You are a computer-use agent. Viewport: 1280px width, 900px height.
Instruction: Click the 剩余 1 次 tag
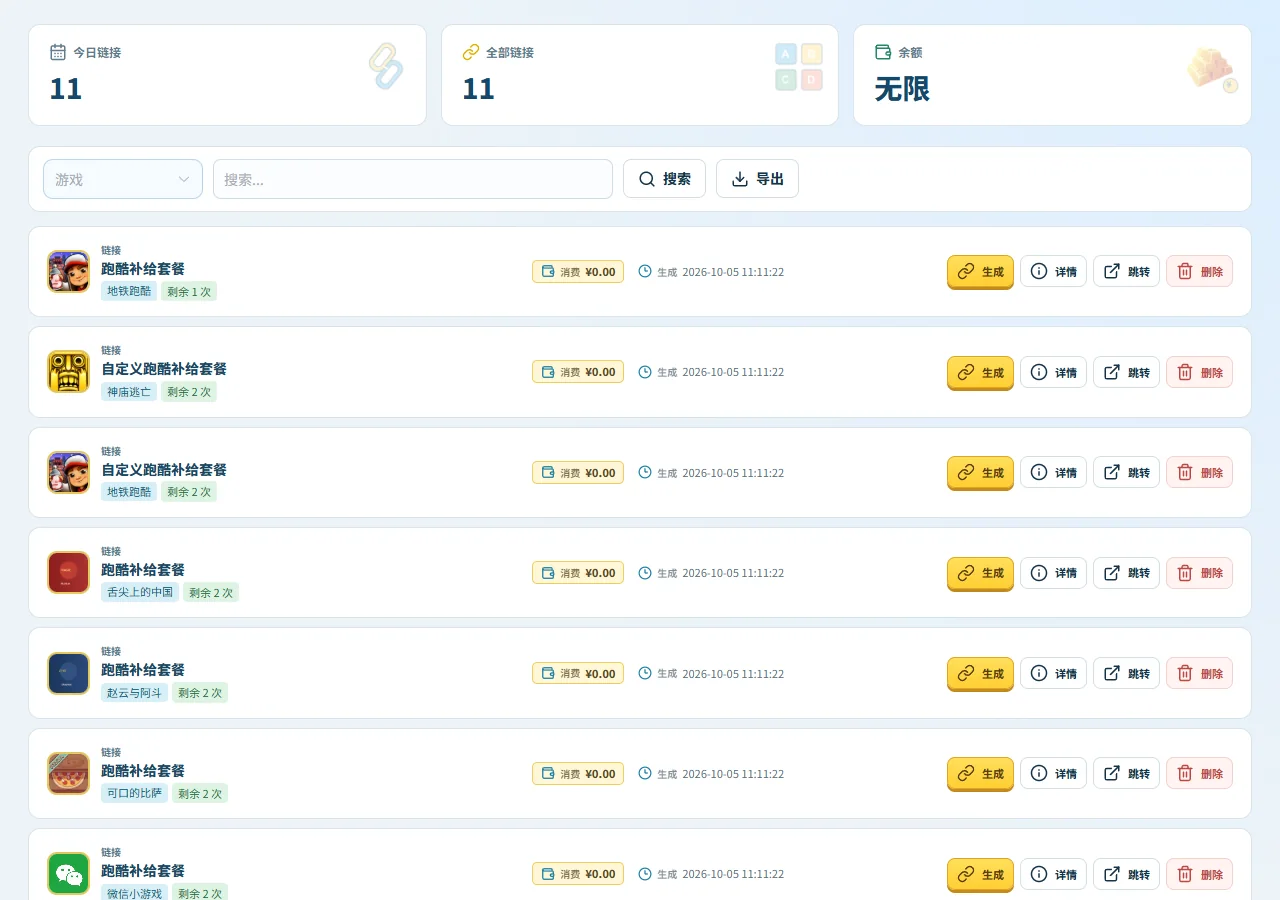point(189,291)
